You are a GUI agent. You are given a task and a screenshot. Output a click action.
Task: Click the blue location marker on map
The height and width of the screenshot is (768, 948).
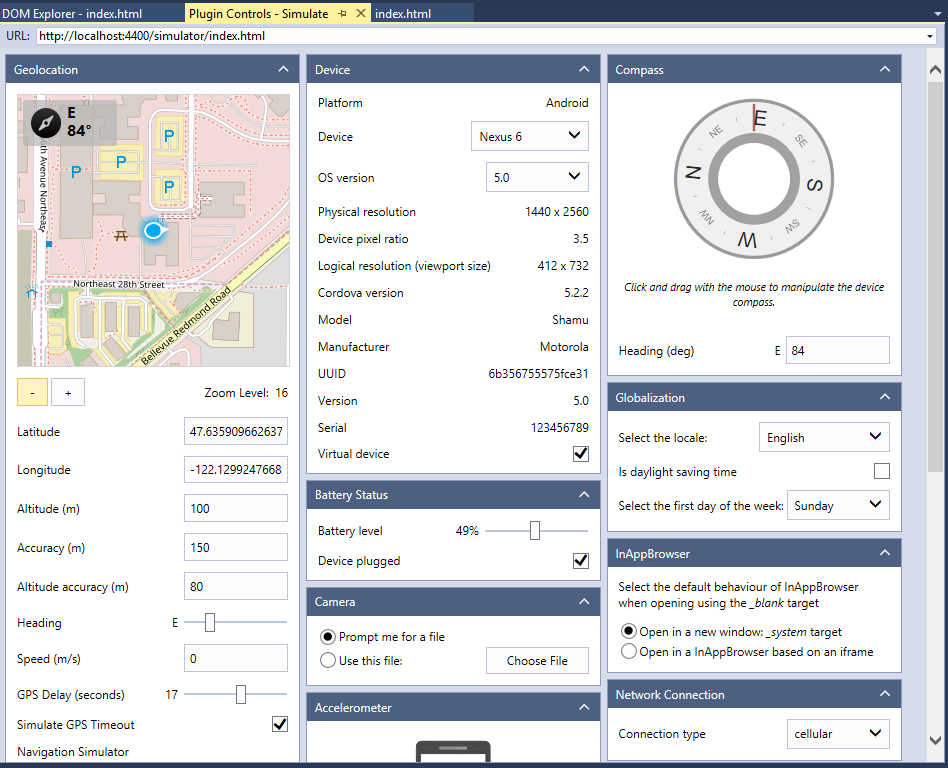[153, 231]
